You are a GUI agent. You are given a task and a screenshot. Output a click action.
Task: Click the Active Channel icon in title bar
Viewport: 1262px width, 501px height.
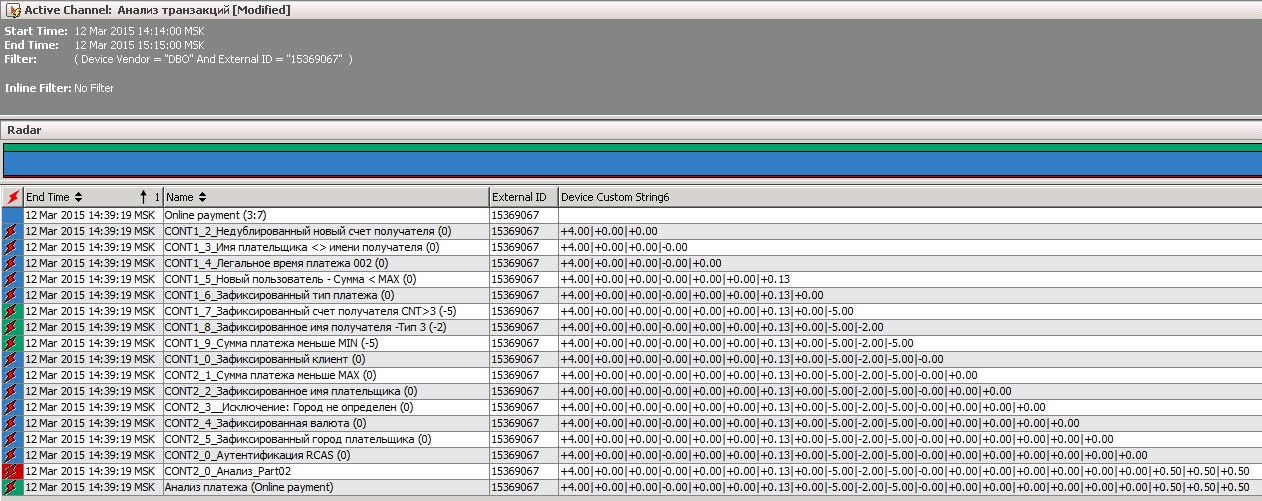point(13,10)
